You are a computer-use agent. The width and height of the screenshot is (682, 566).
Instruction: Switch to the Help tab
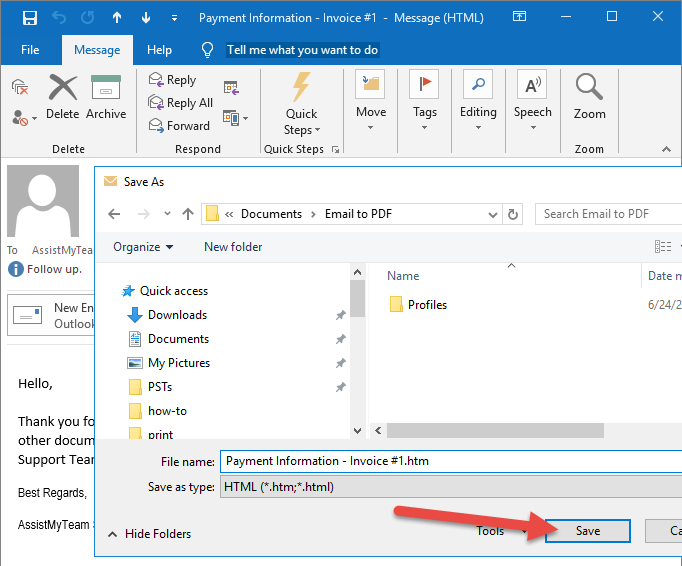(x=159, y=50)
